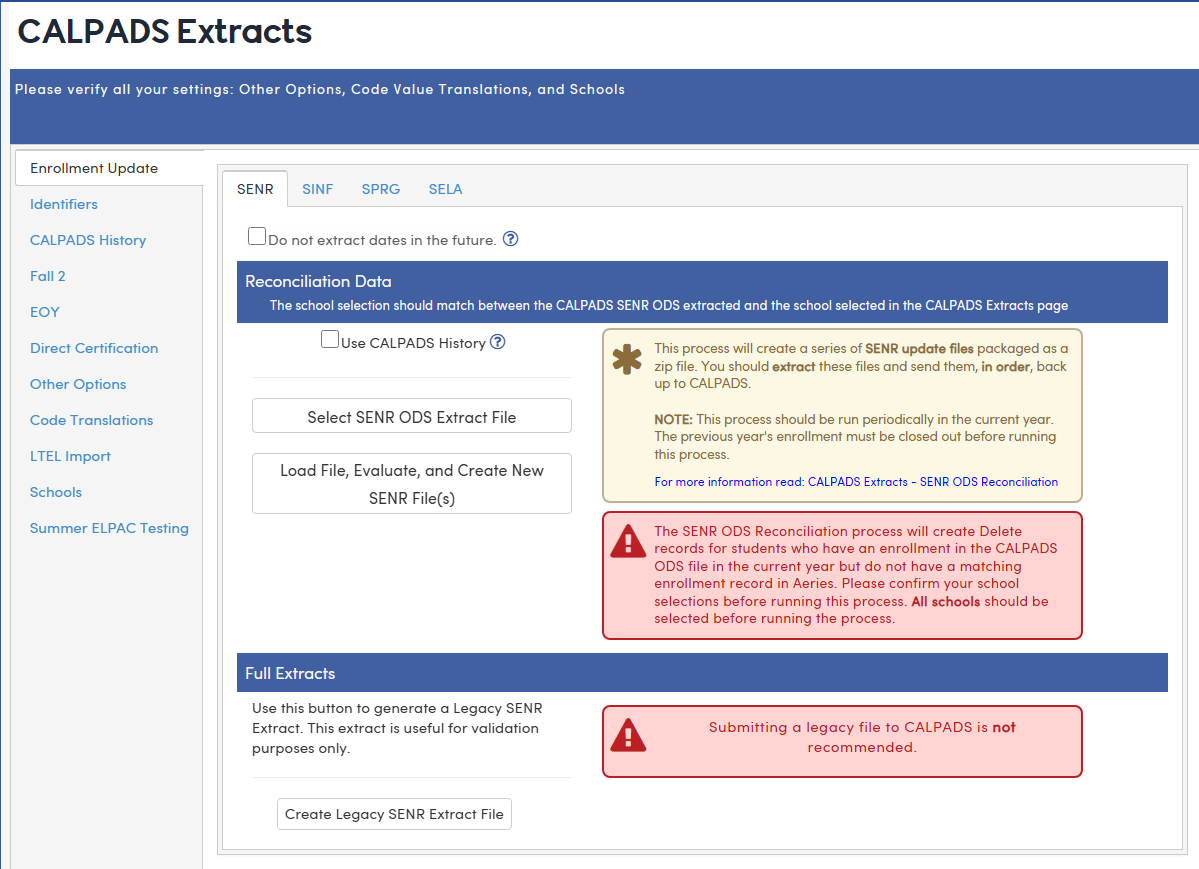Screen dimensions: 1199x869
Task: Click Load File, Evaluate, and Create button
Action: click(411, 484)
